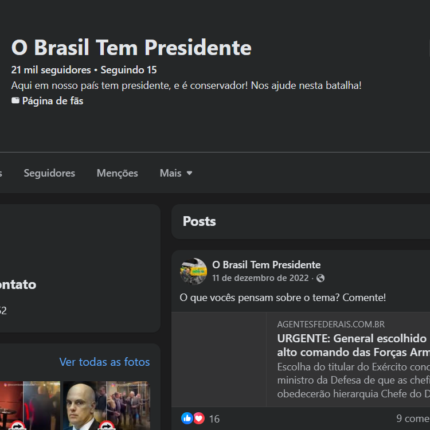430x430 pixels.
Task: View the 16 reactions count
Action: click(214, 419)
